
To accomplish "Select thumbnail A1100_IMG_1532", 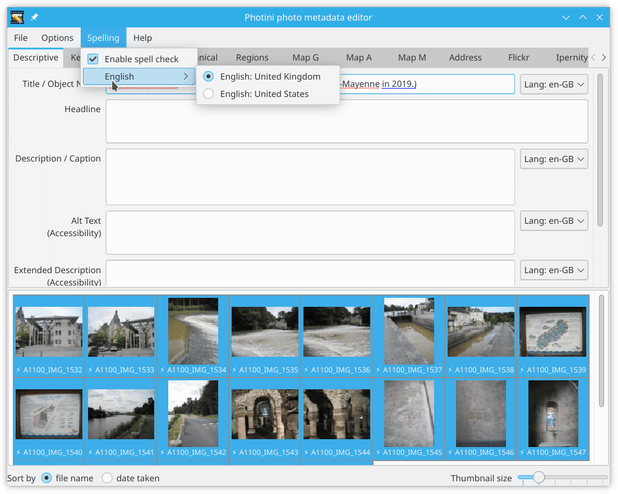I will tap(49, 336).
